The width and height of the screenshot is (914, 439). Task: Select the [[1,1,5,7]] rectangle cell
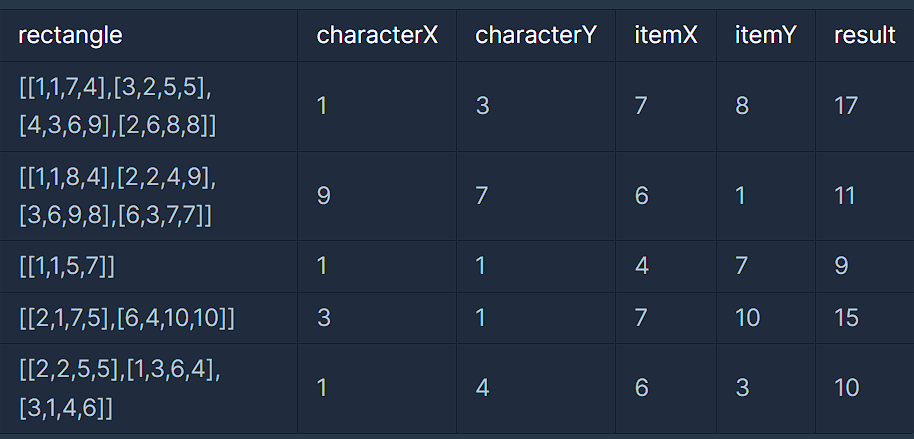149,266
